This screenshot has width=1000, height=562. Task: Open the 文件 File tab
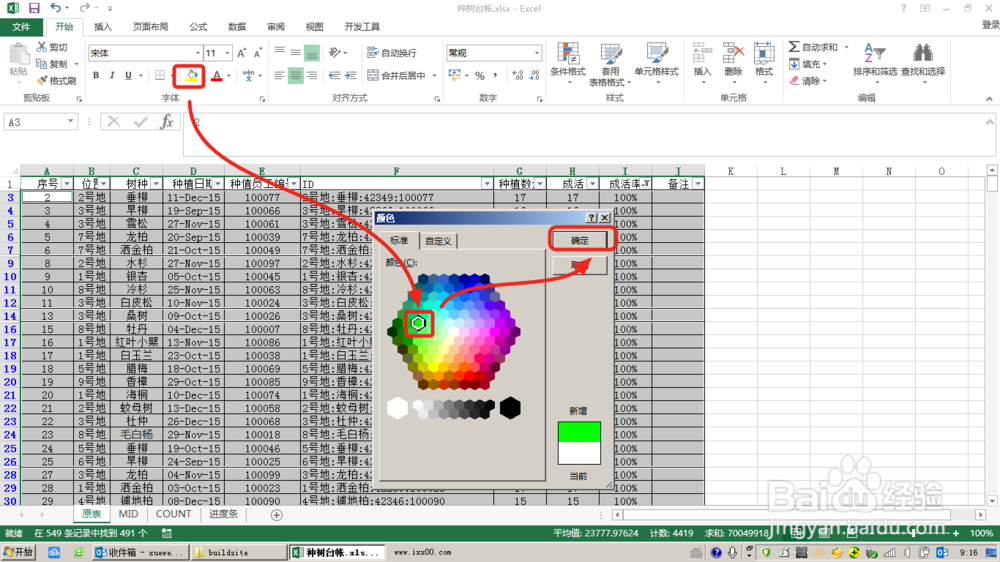coord(21,27)
